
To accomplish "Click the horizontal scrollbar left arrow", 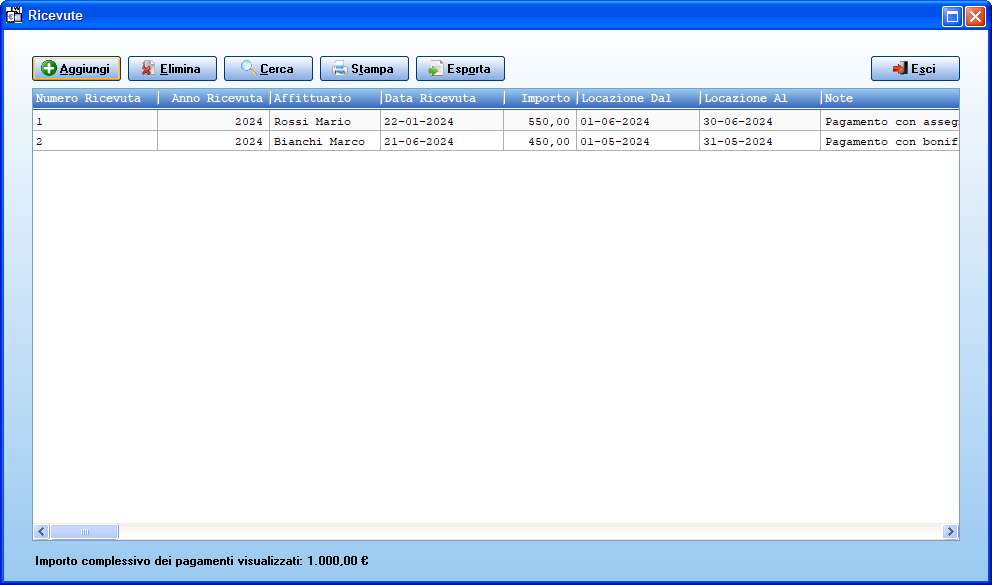I will (x=42, y=531).
